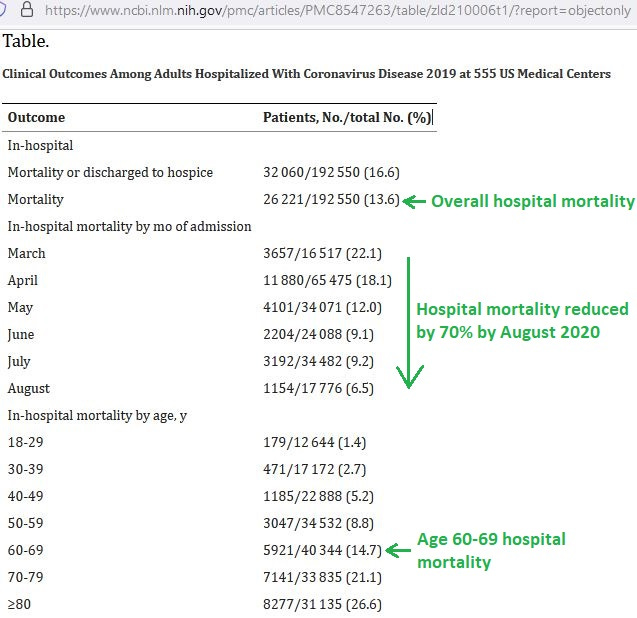The width and height of the screenshot is (637, 618).
Task: Click the 'June' row label
Action: 21,334
